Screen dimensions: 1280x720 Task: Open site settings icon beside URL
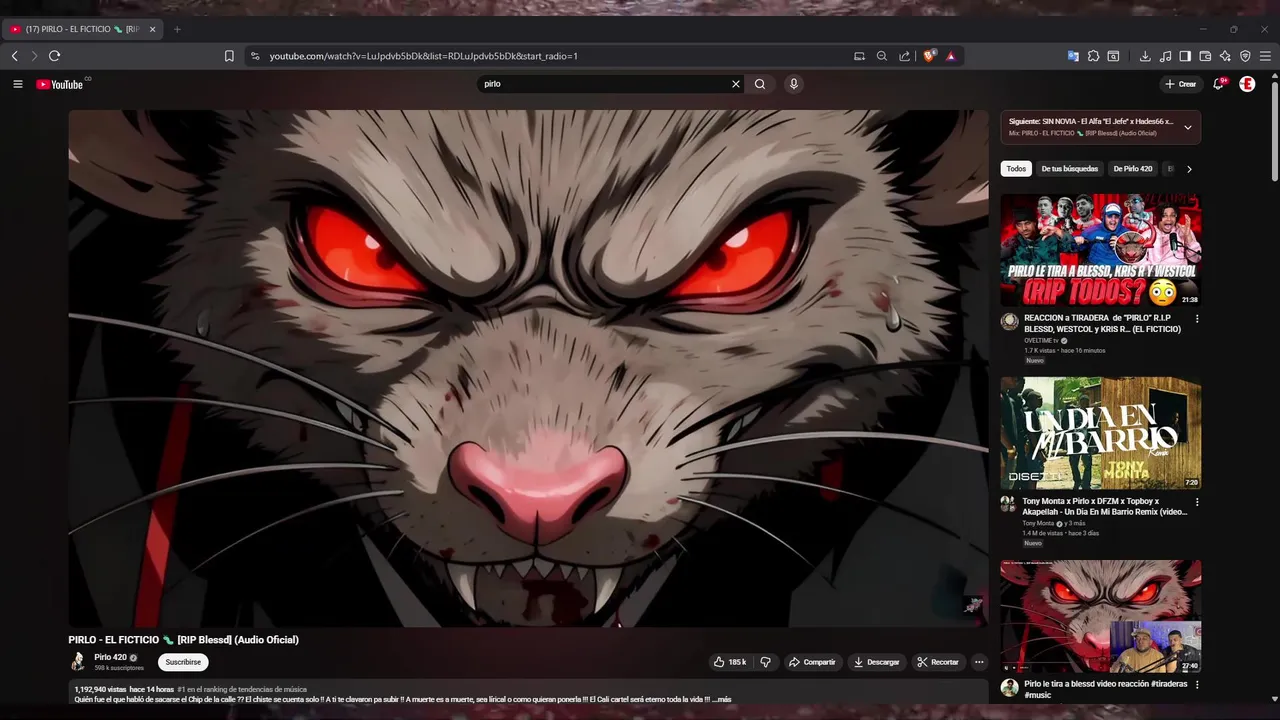click(x=255, y=56)
